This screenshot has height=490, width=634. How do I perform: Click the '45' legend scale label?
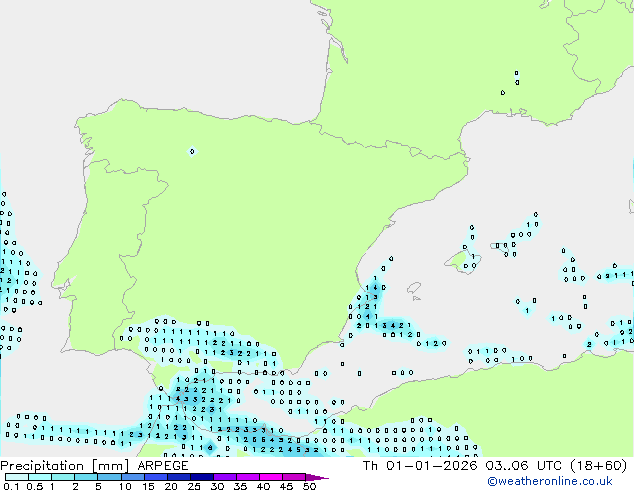coord(286,486)
